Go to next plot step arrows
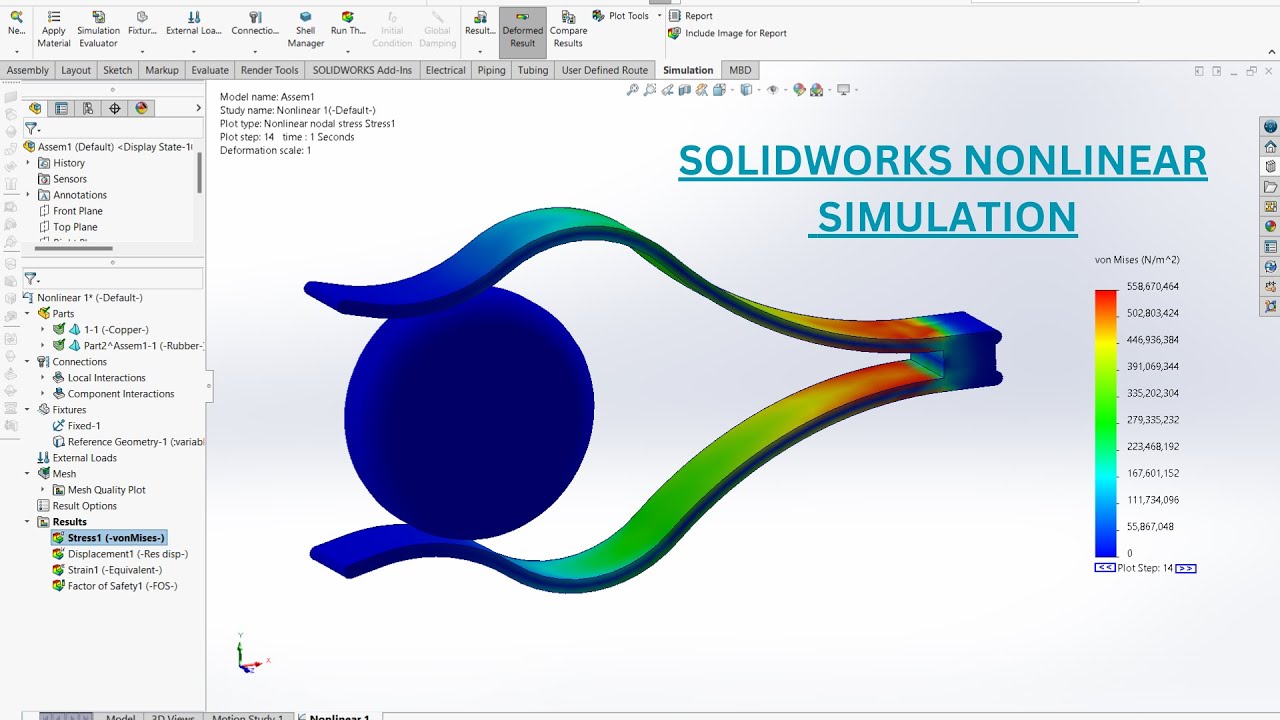 [1186, 568]
